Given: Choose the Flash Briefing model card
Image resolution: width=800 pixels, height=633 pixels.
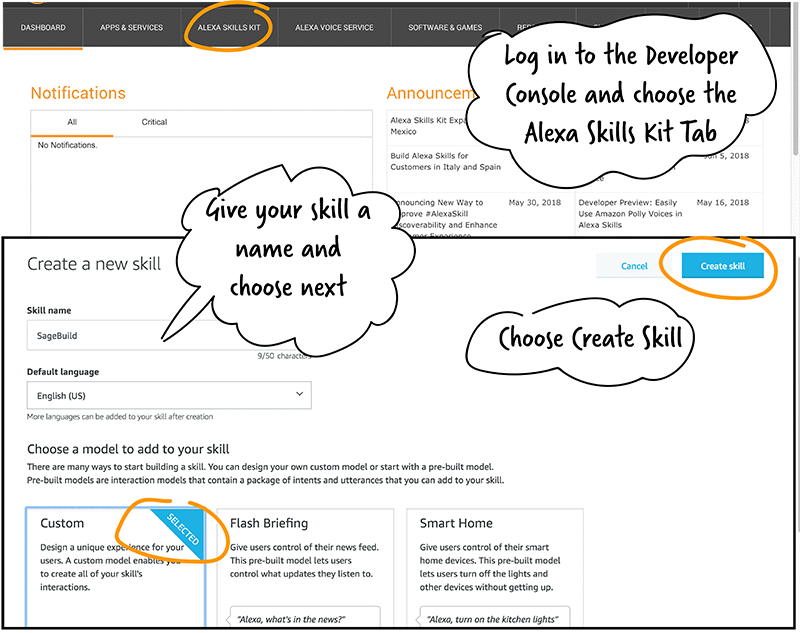Looking at the screenshot, I should pos(305,566).
